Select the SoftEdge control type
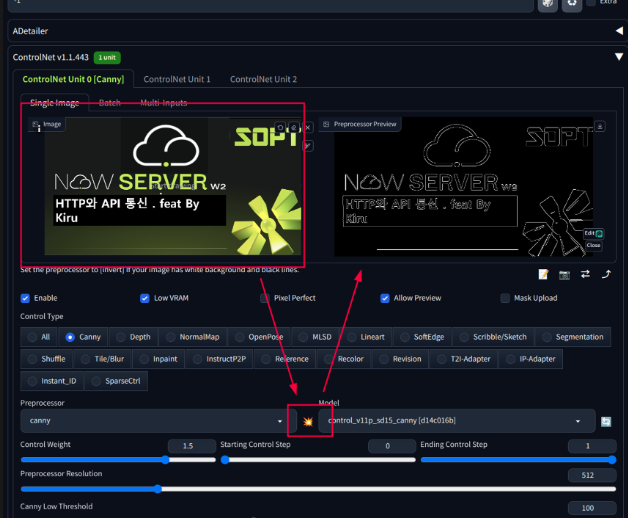 (422, 337)
